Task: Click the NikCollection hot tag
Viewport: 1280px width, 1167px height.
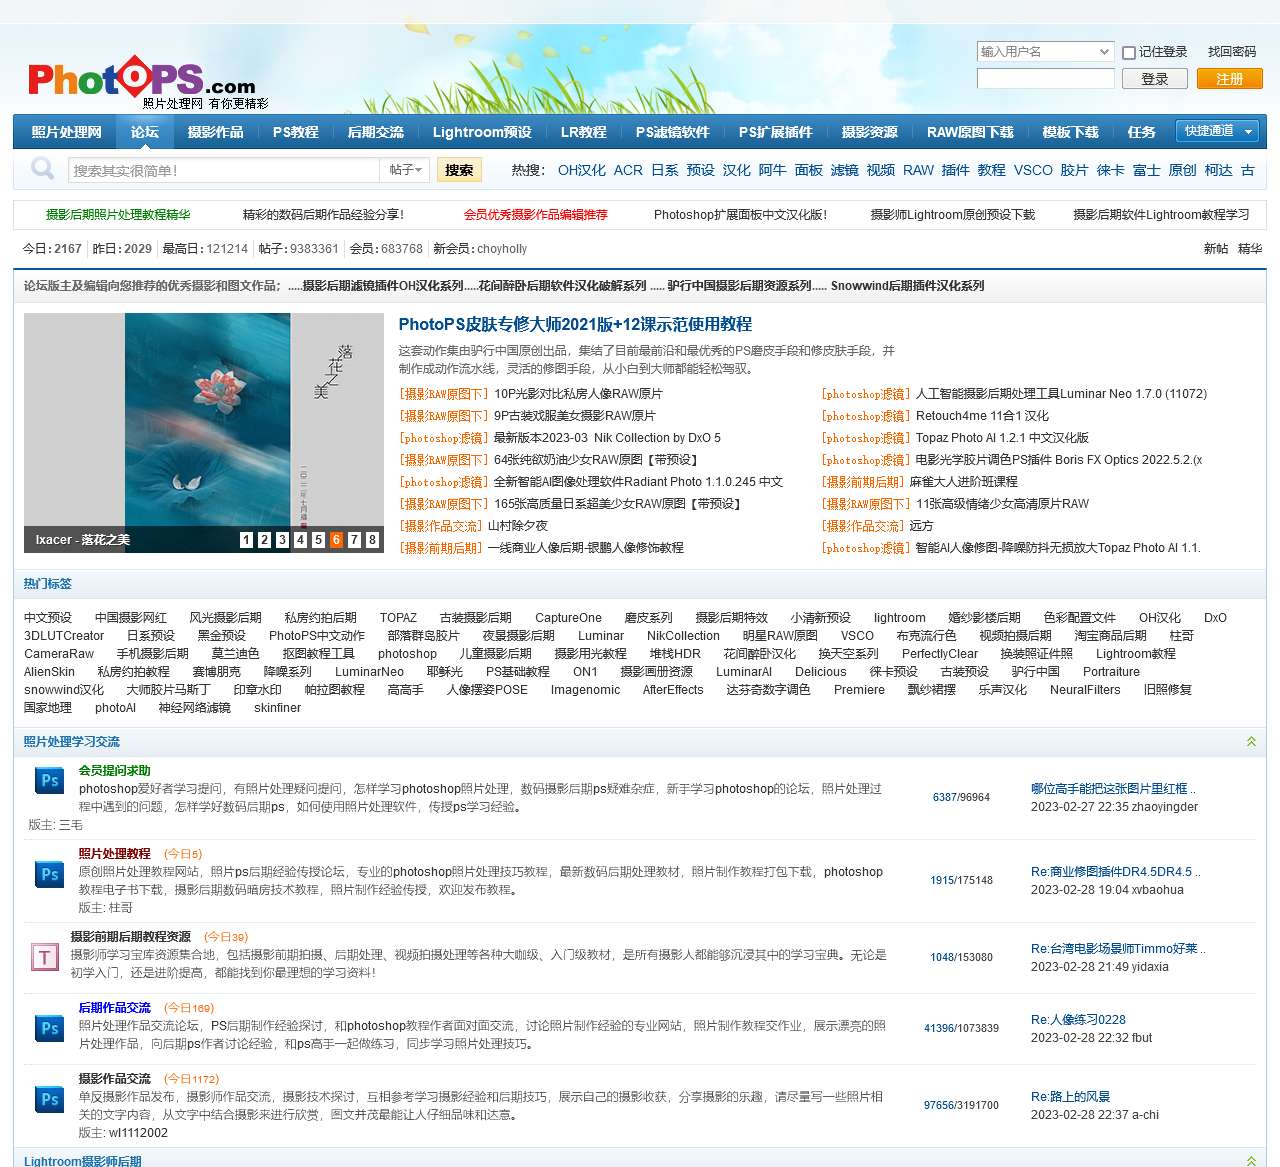Action: pyautogui.click(x=683, y=636)
